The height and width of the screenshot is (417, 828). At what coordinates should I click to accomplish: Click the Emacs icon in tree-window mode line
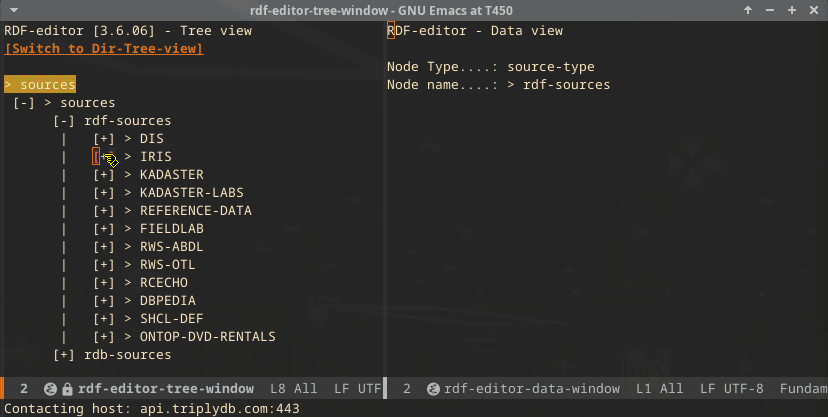click(x=50, y=389)
